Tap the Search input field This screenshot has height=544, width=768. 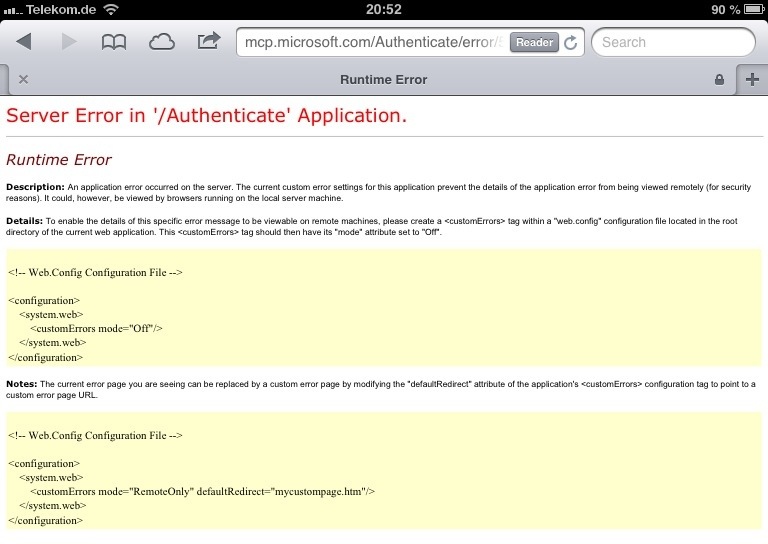point(672,43)
